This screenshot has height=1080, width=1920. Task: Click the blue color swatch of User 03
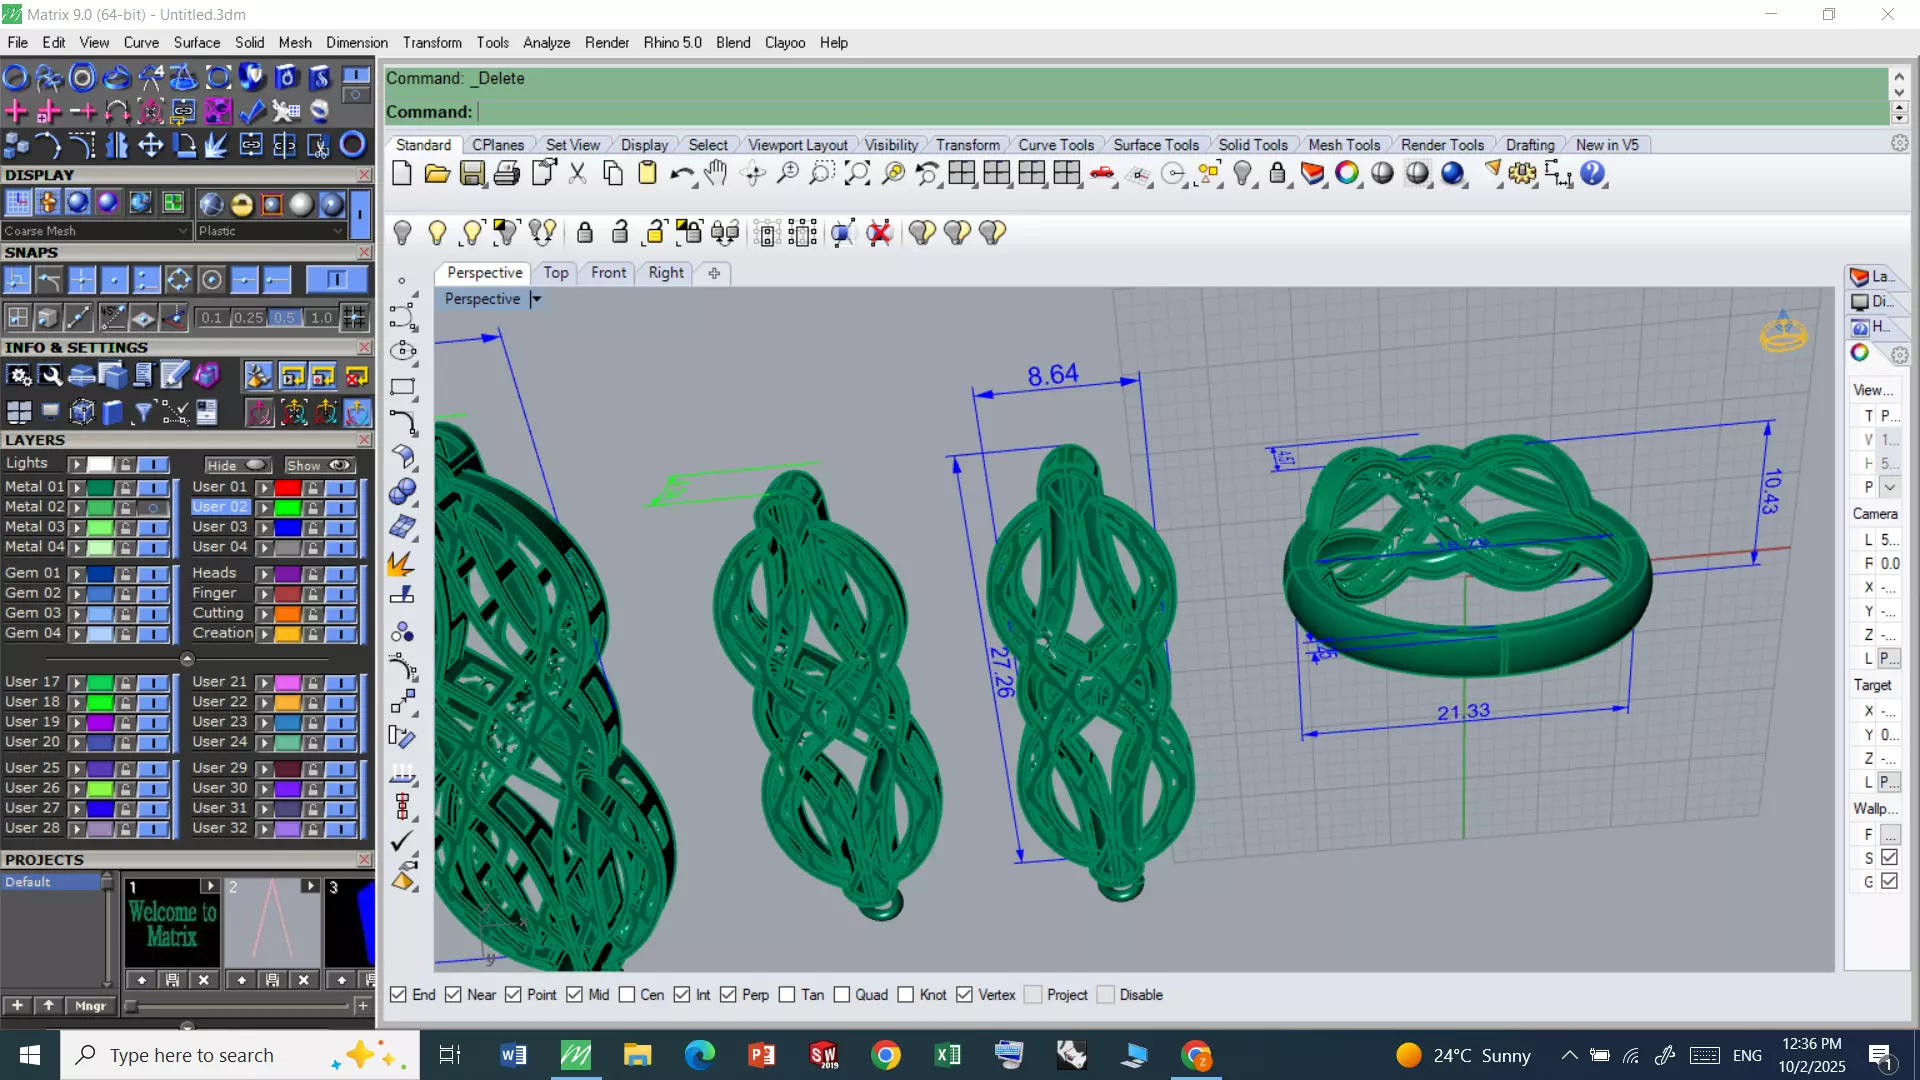[288, 528]
